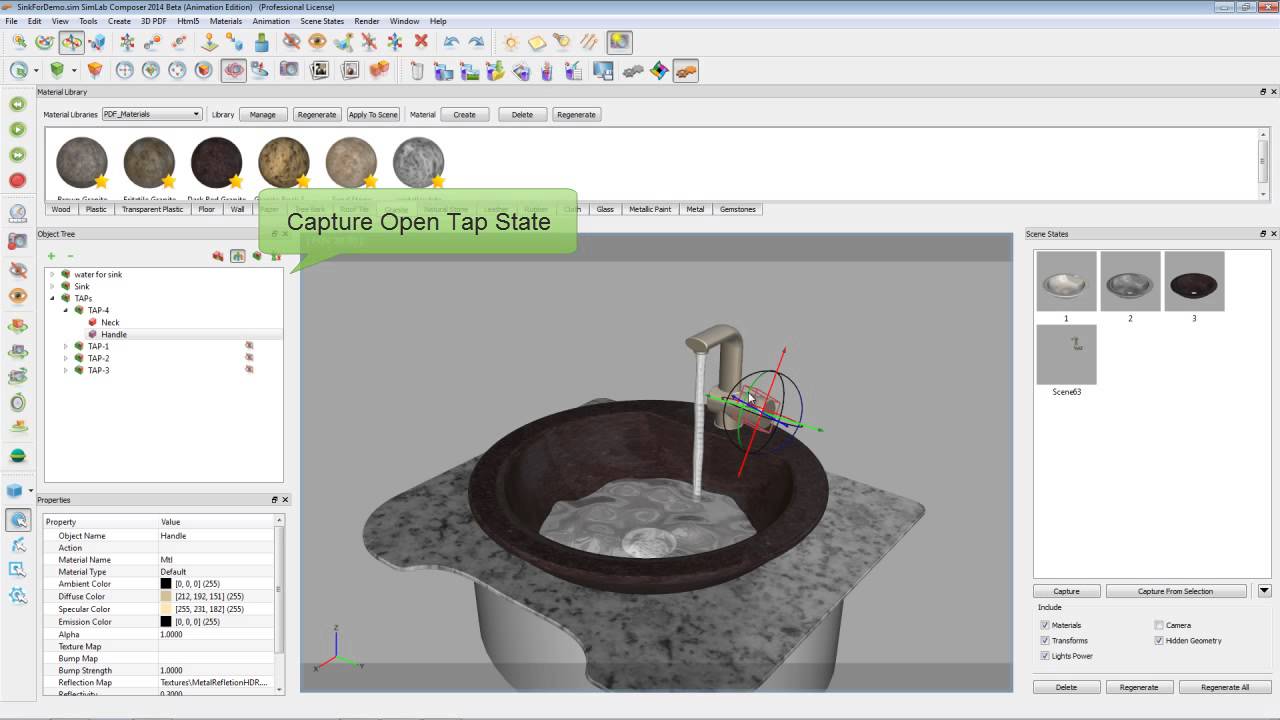Click the Diffuse Color swatch
1280x720 pixels.
166,596
